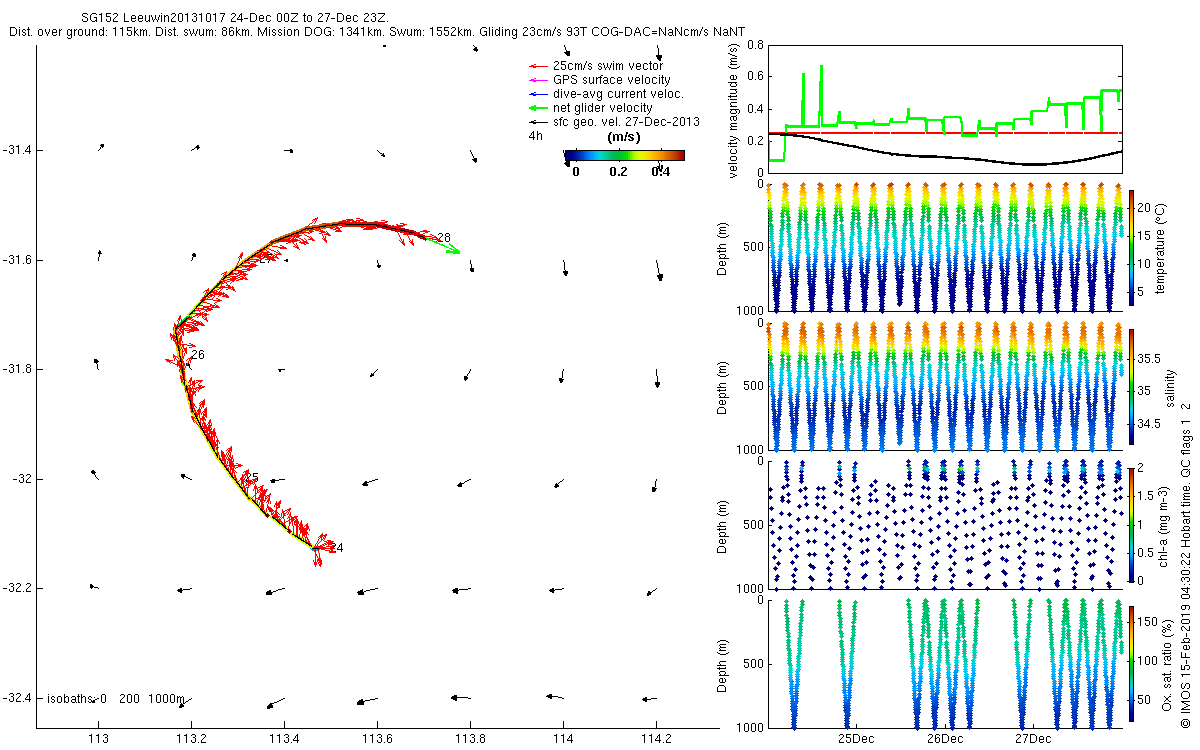Click the '-31.4' latitude tick label
Image resolution: width=1200 pixels, height=750 pixels.
18,150
